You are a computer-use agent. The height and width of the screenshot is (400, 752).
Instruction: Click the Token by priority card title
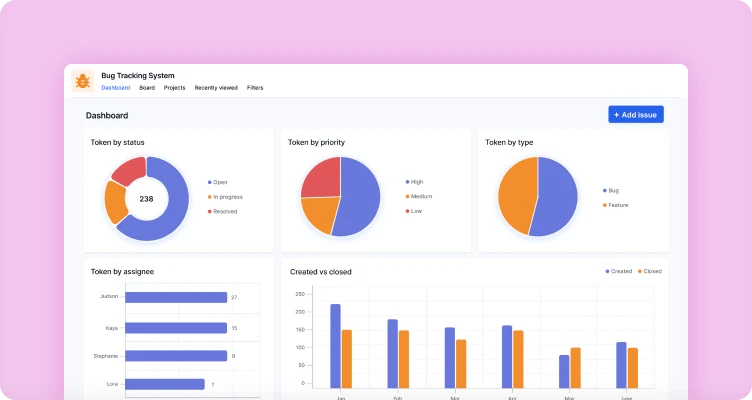(316, 142)
